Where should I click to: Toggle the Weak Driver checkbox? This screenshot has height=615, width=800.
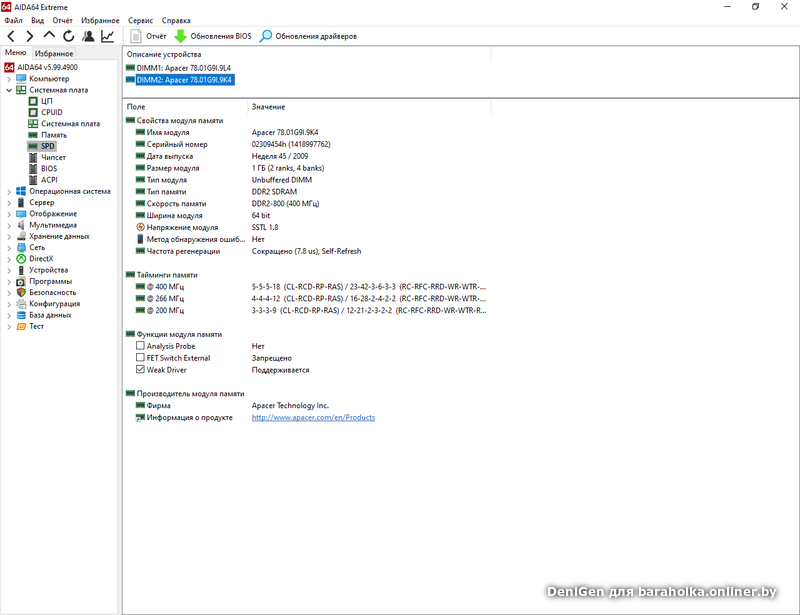(140, 369)
